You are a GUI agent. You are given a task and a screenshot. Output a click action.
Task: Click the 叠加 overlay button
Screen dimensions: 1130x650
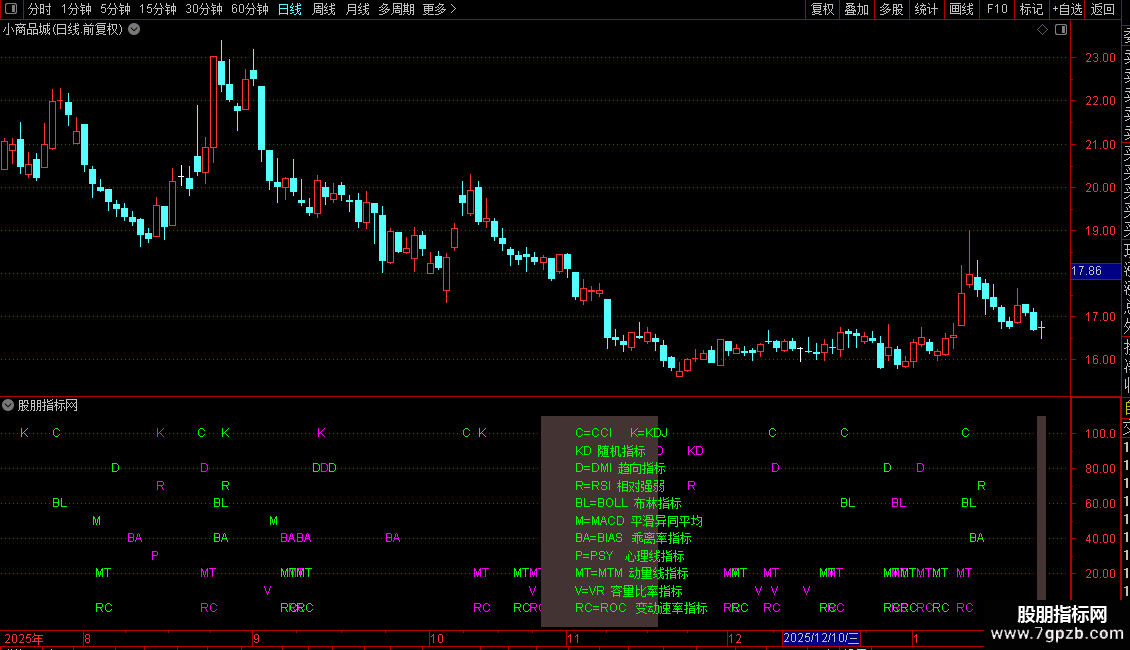click(x=857, y=9)
